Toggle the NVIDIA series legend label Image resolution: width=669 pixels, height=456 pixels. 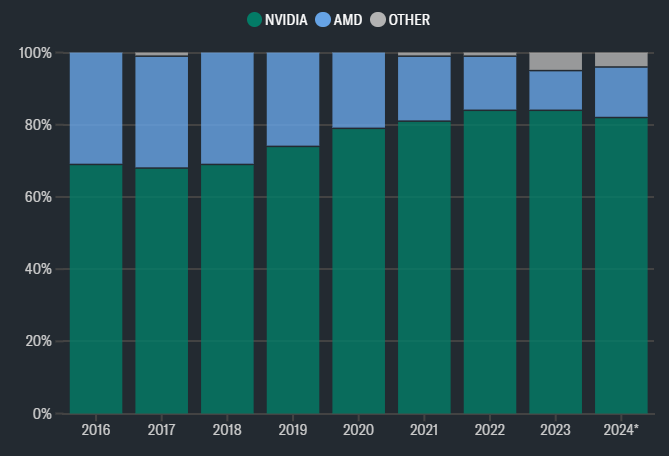(287, 19)
